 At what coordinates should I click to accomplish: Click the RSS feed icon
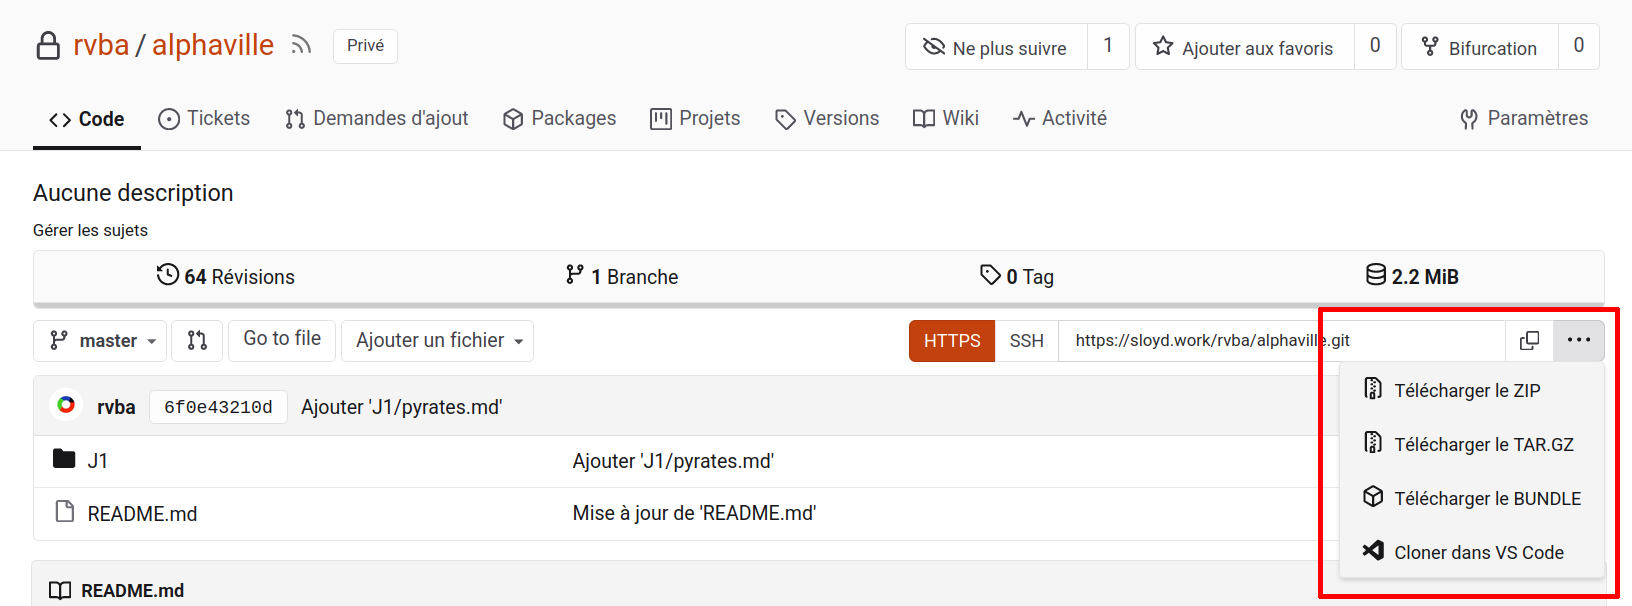[301, 45]
